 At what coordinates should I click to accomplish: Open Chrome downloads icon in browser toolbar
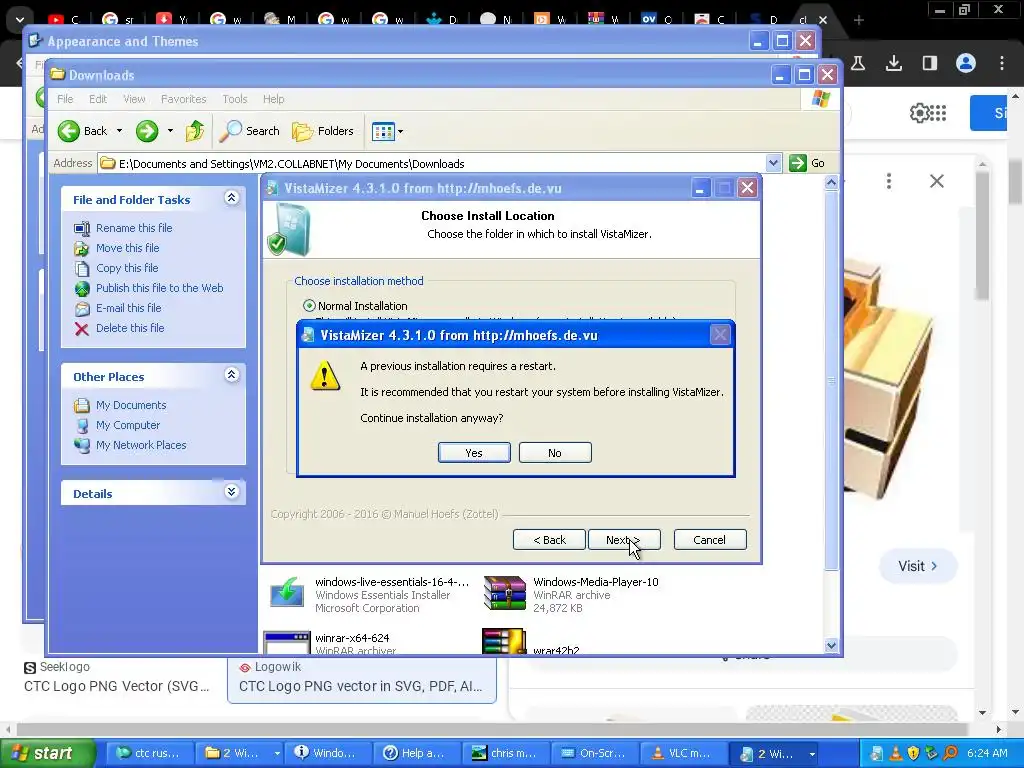[894, 63]
